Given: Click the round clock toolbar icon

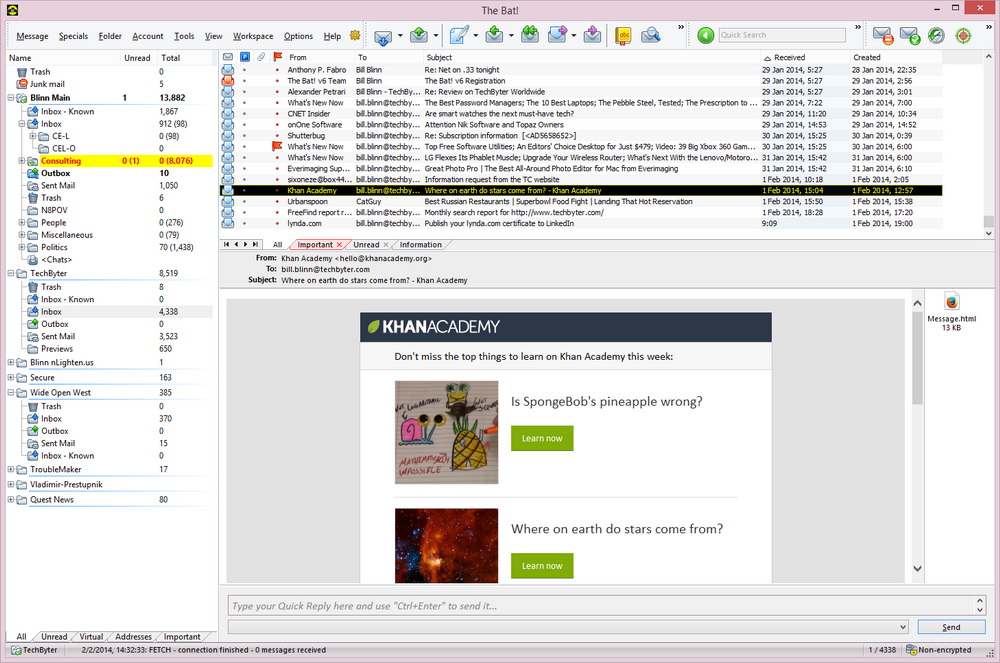Looking at the screenshot, I should point(936,35).
